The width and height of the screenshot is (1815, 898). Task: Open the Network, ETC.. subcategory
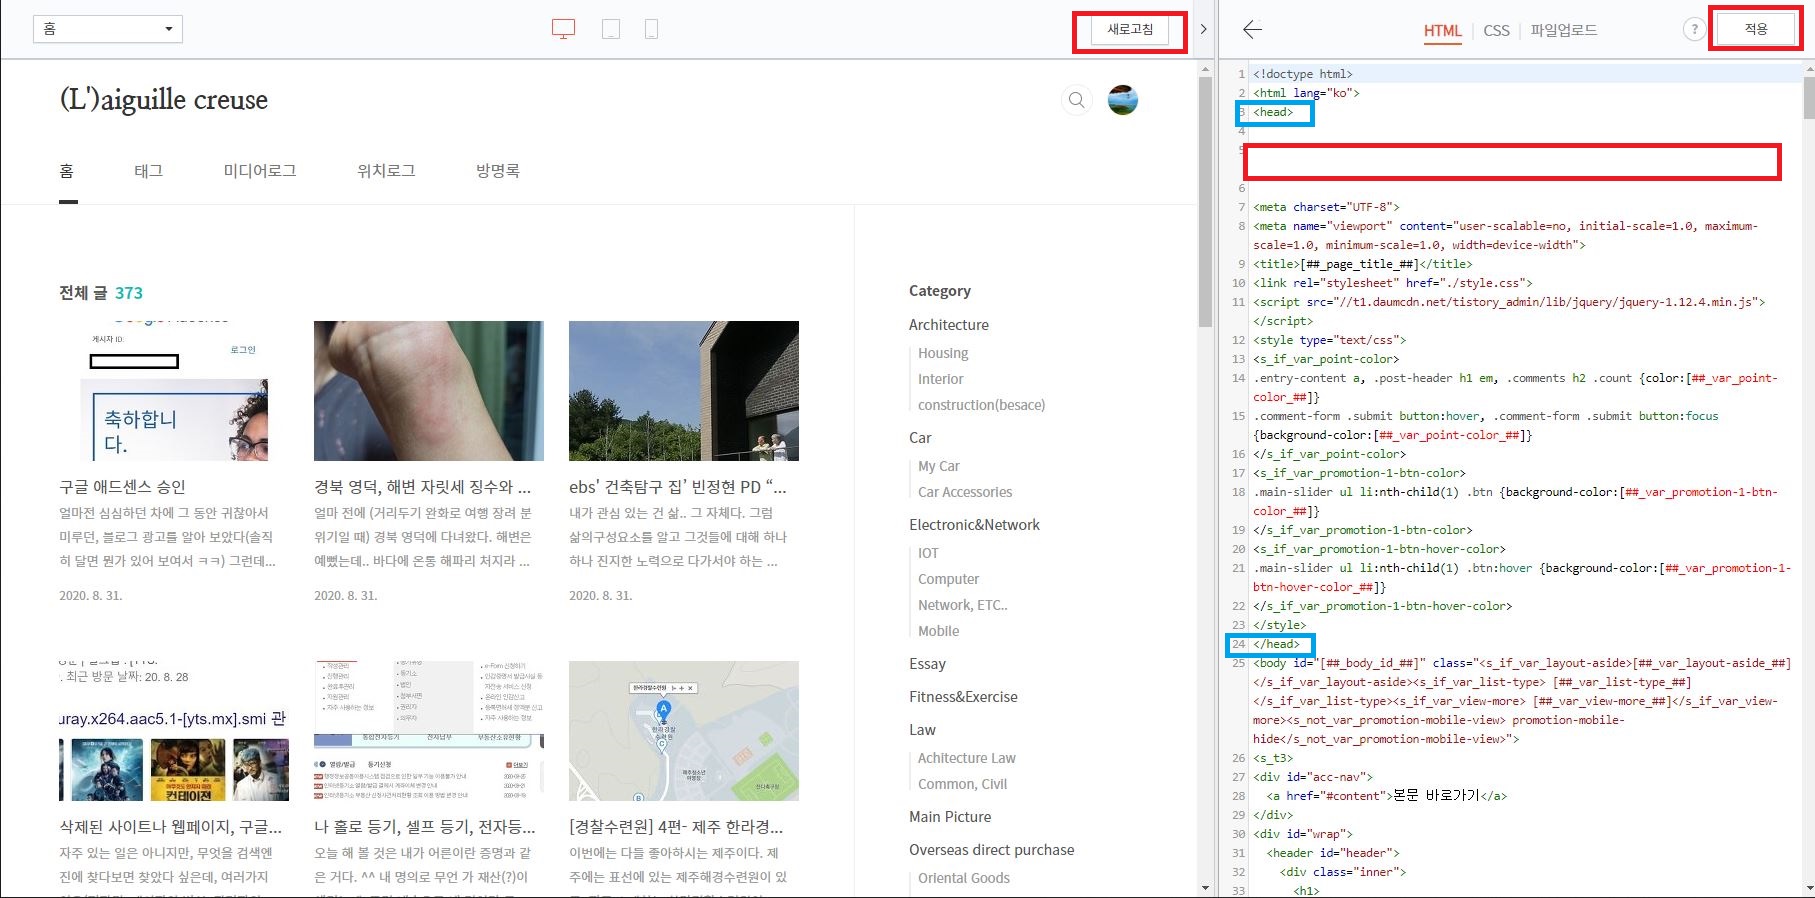click(x=963, y=605)
